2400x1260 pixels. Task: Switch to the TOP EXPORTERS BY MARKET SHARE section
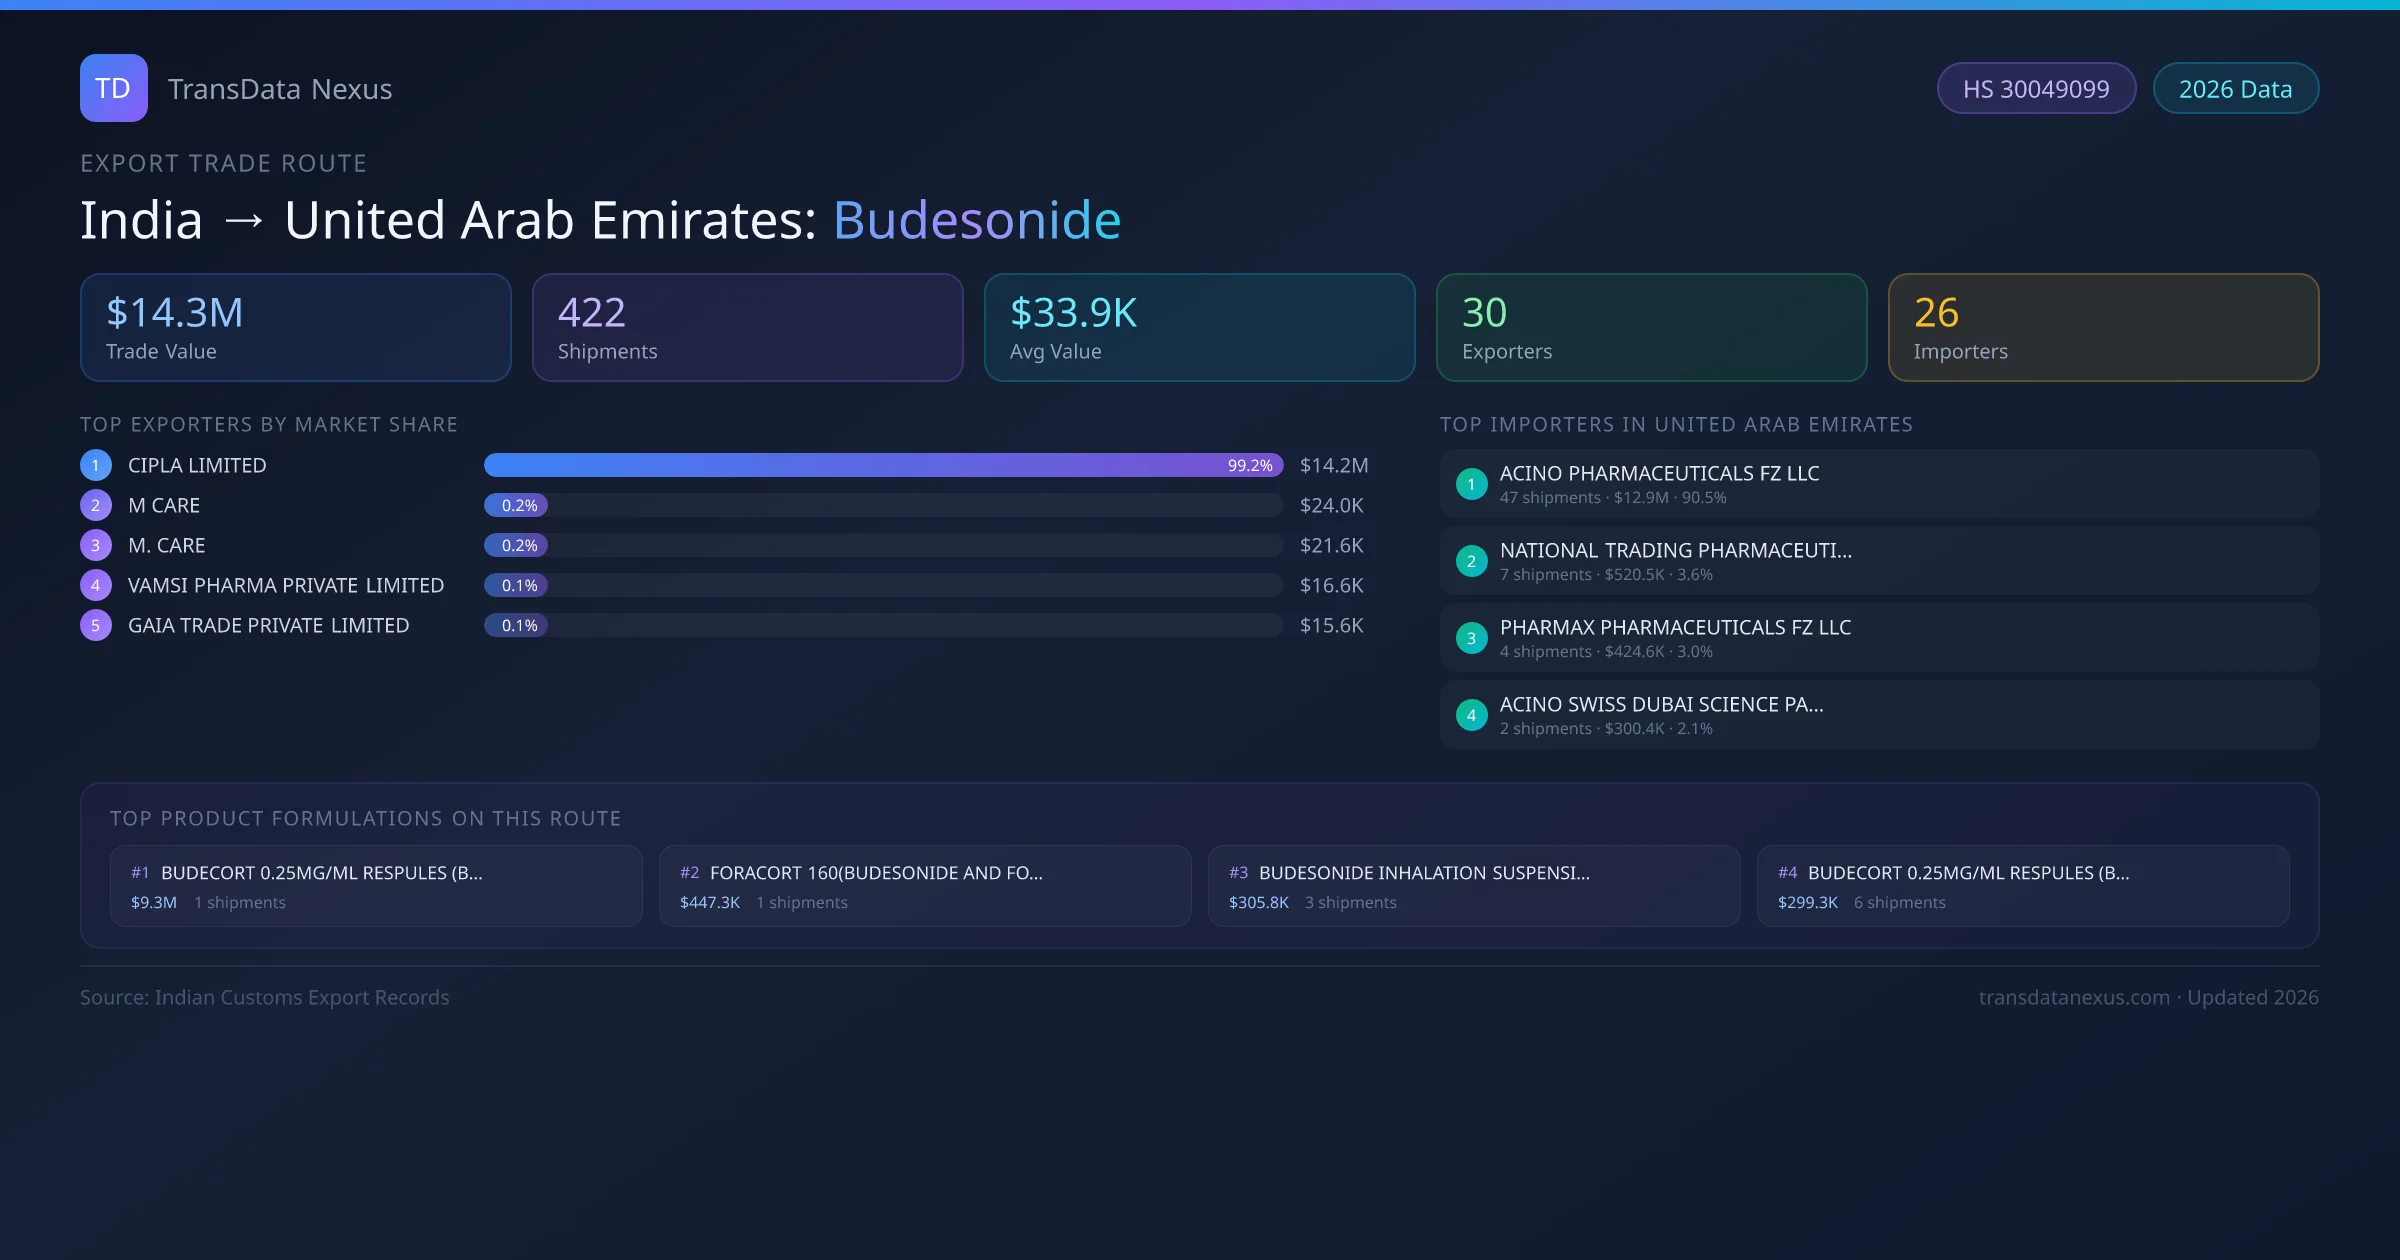[268, 424]
